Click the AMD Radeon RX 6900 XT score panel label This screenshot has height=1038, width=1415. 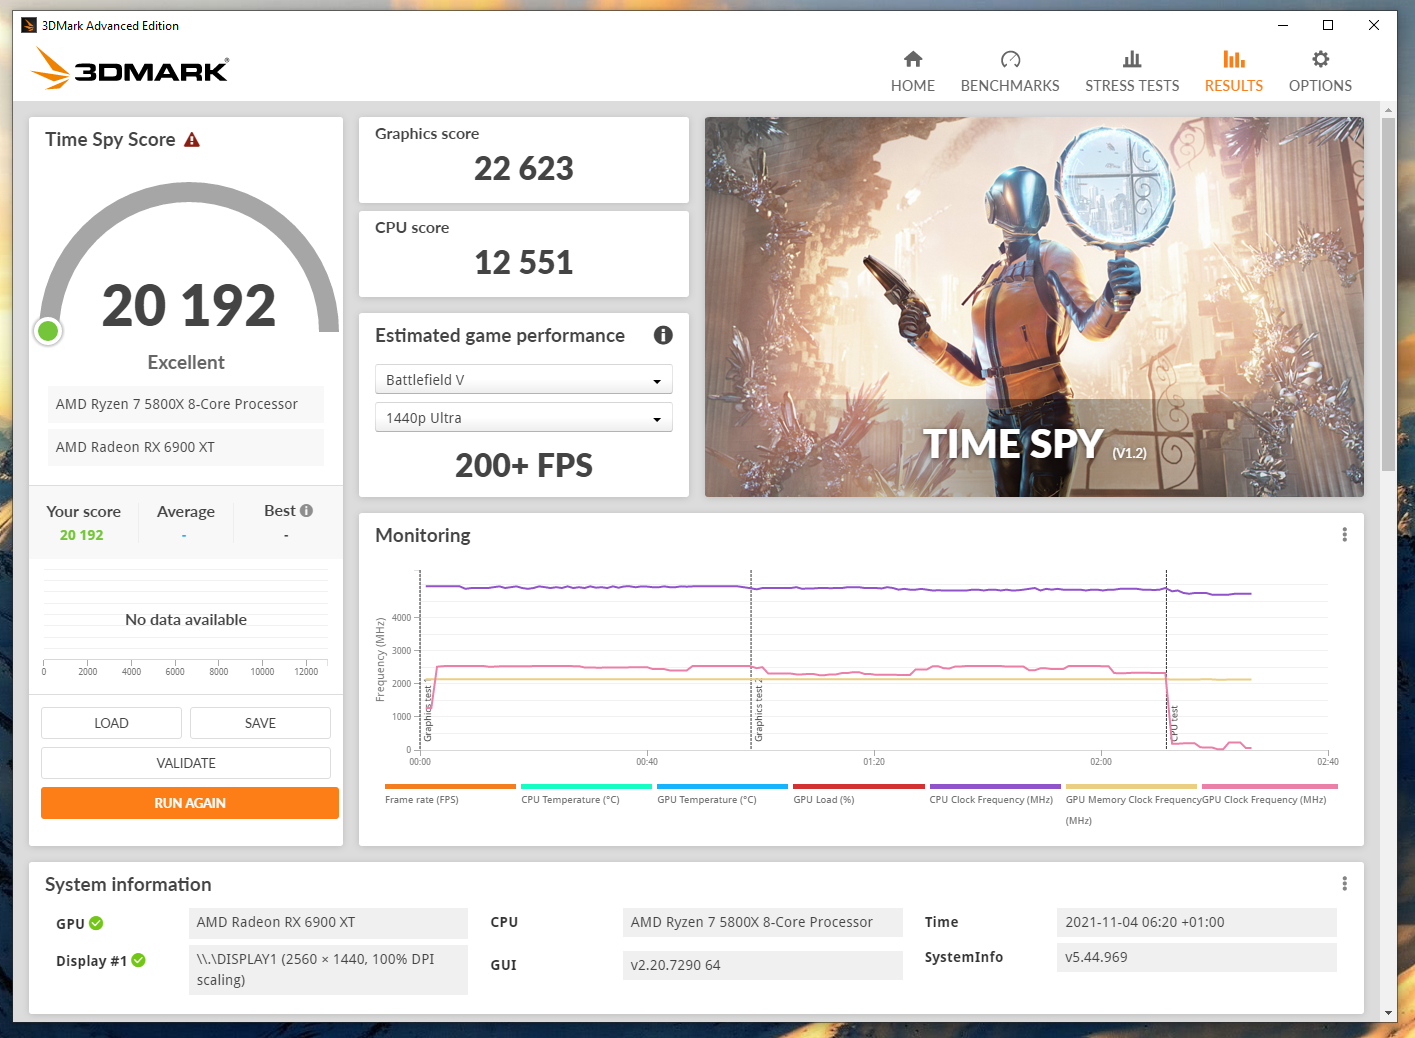(x=186, y=447)
